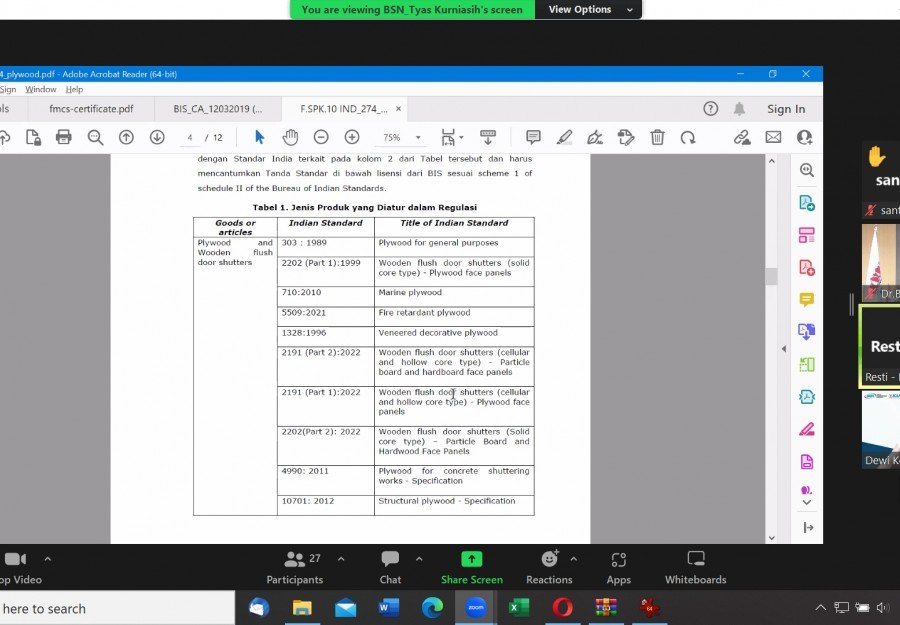Toggle Stop Video camera in Zoom

15,560
